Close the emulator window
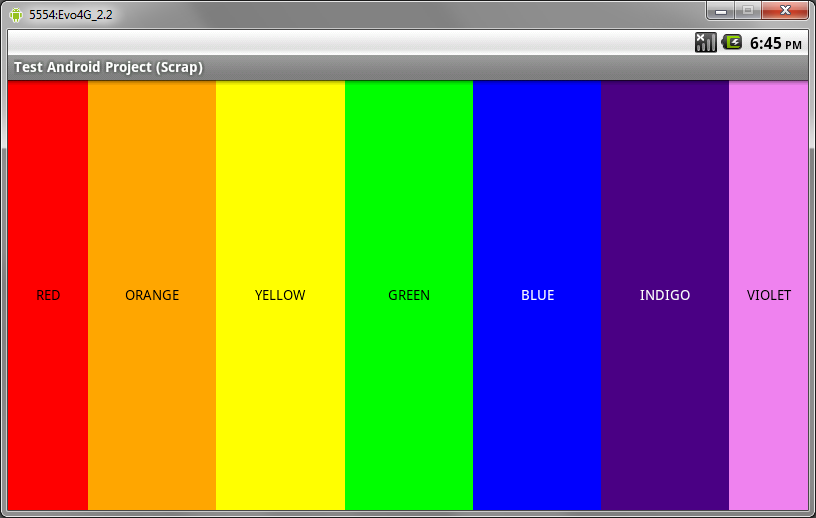This screenshot has height=518, width=816. (785, 11)
